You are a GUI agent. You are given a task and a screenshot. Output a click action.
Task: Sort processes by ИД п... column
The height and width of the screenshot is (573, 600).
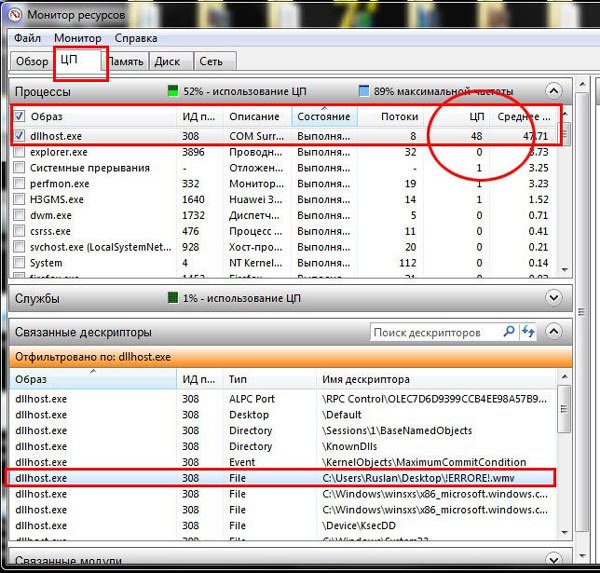coord(200,116)
